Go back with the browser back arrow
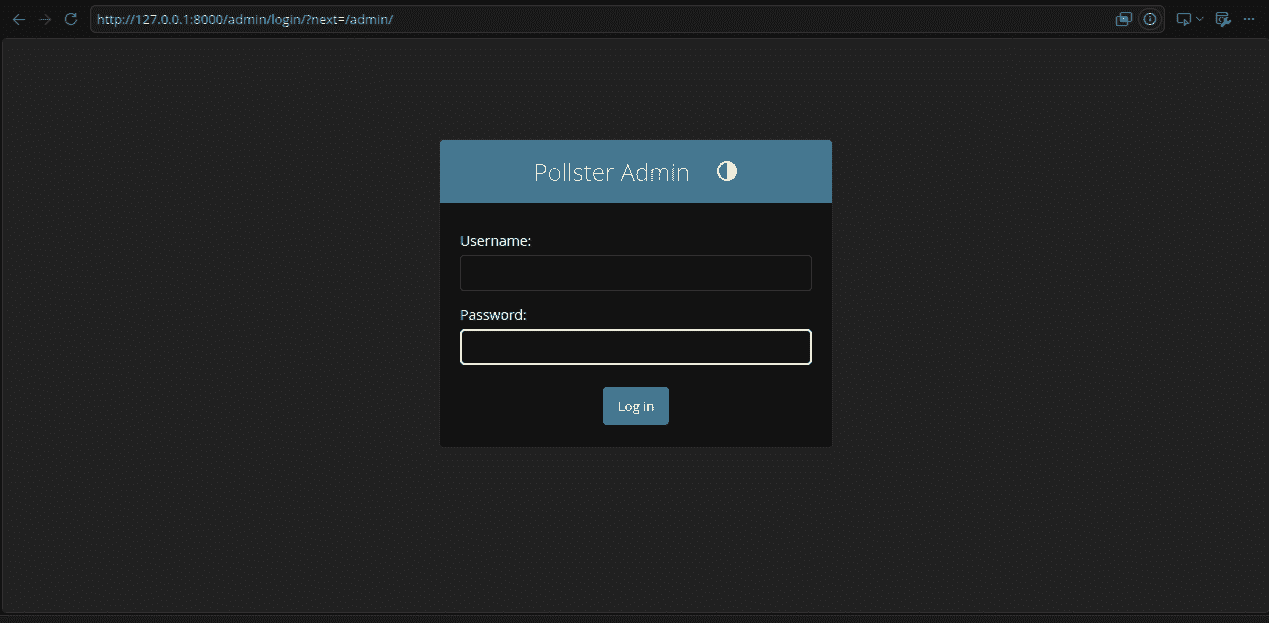Screen dimensions: 1269x623 (18, 19)
